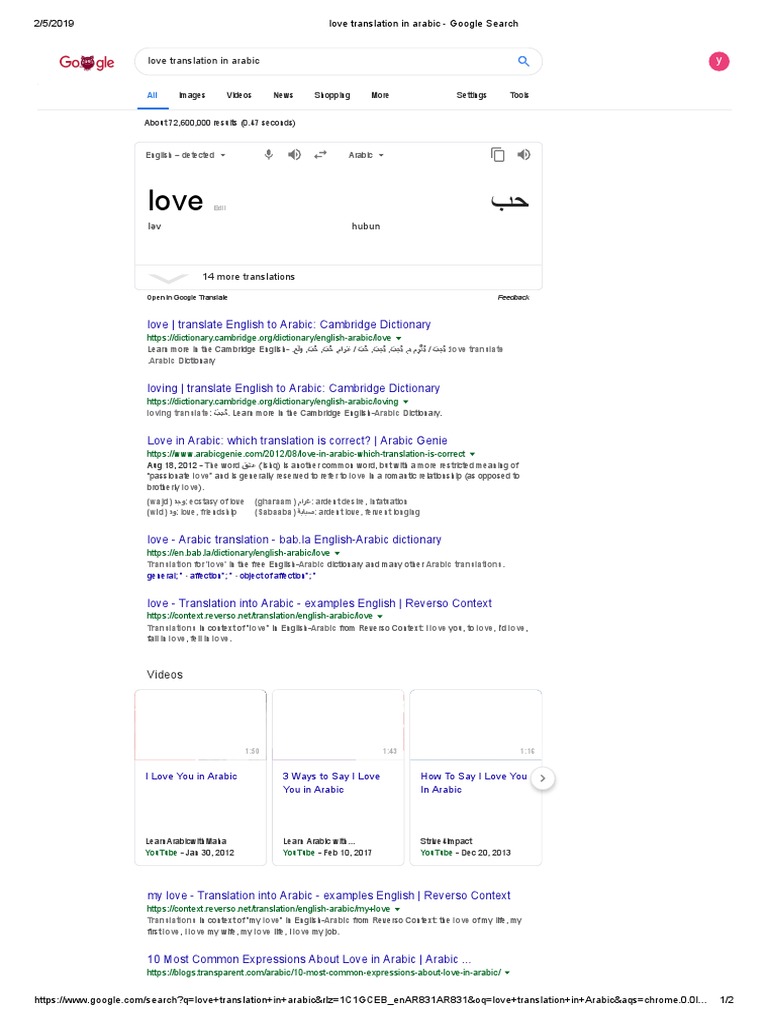Open dropdown arrow beside blogs.transparent.com URL
Viewport: 768px width, 1024px height.
pyautogui.click(x=507, y=973)
